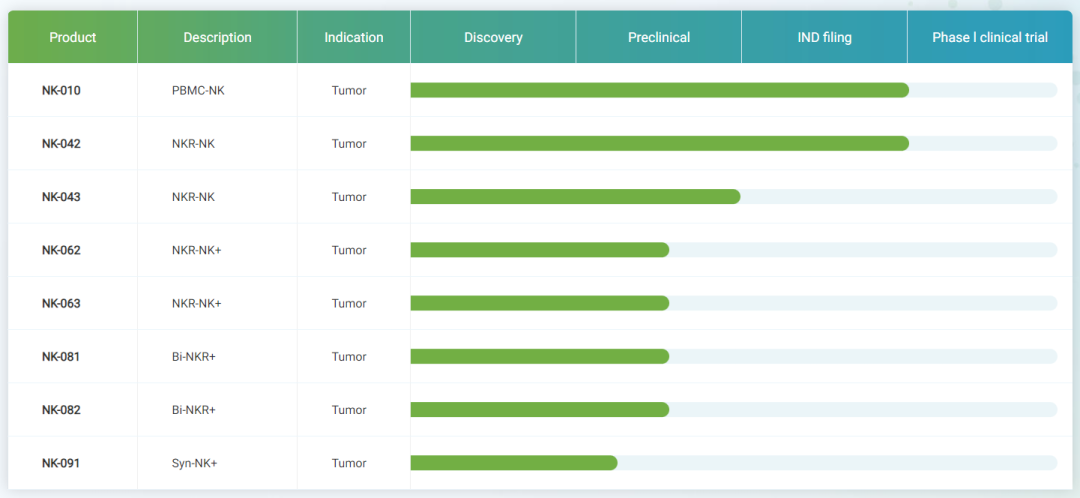Open the NK-010 product entry
Image resolution: width=1080 pixels, height=498 pixels.
click(61, 90)
